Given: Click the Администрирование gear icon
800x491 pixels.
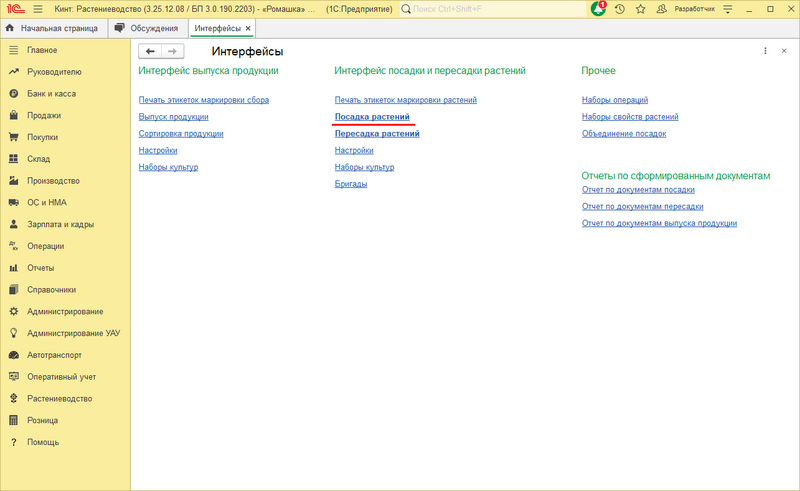Looking at the screenshot, I should point(14,311).
